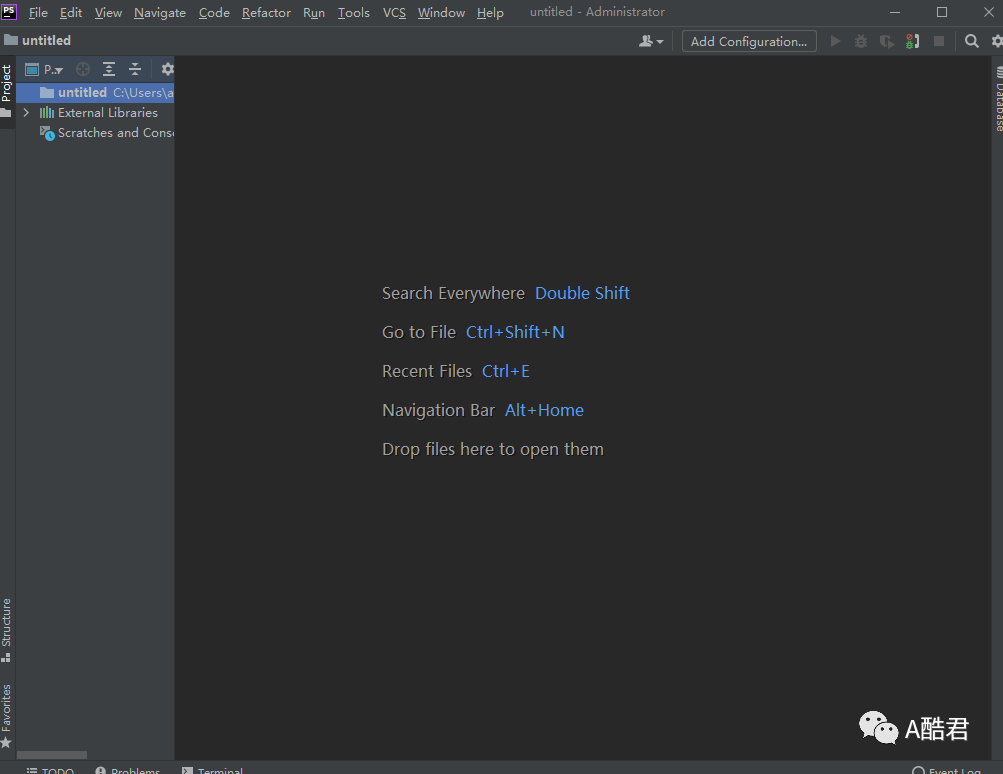
Task: Click the 'Double Shift' shortcut text
Action: coord(582,293)
